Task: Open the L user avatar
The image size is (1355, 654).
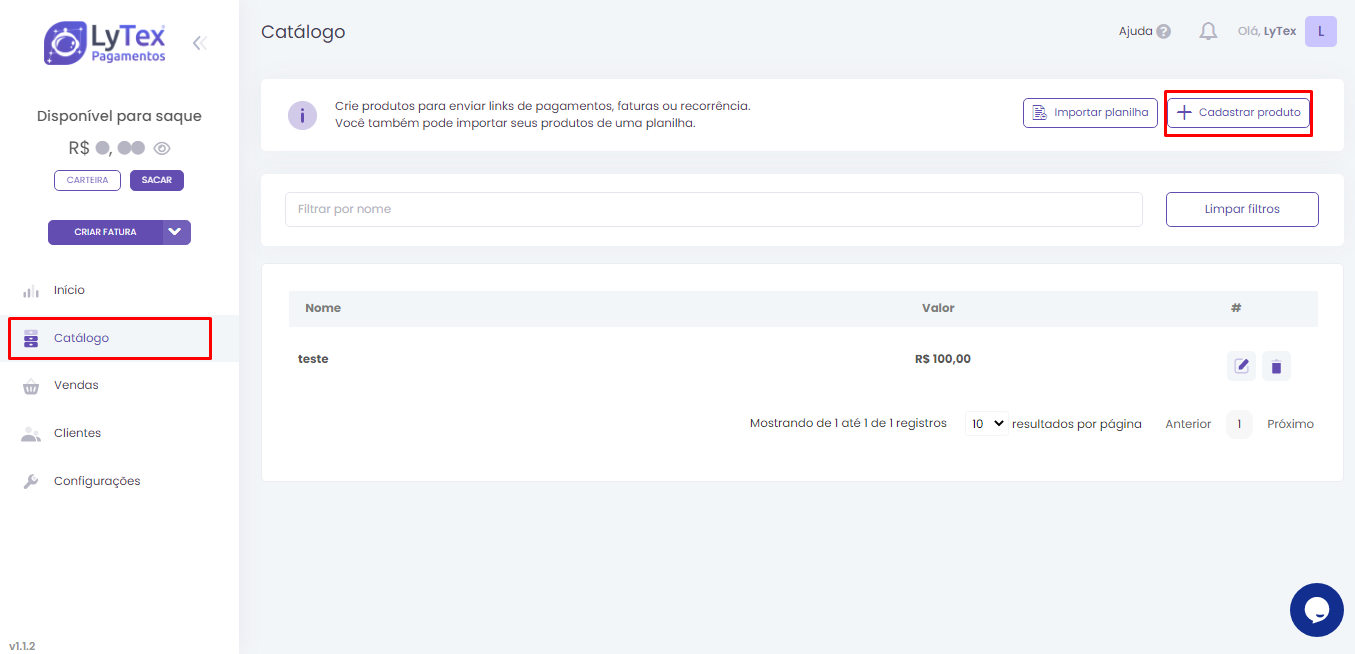Action: [1320, 32]
